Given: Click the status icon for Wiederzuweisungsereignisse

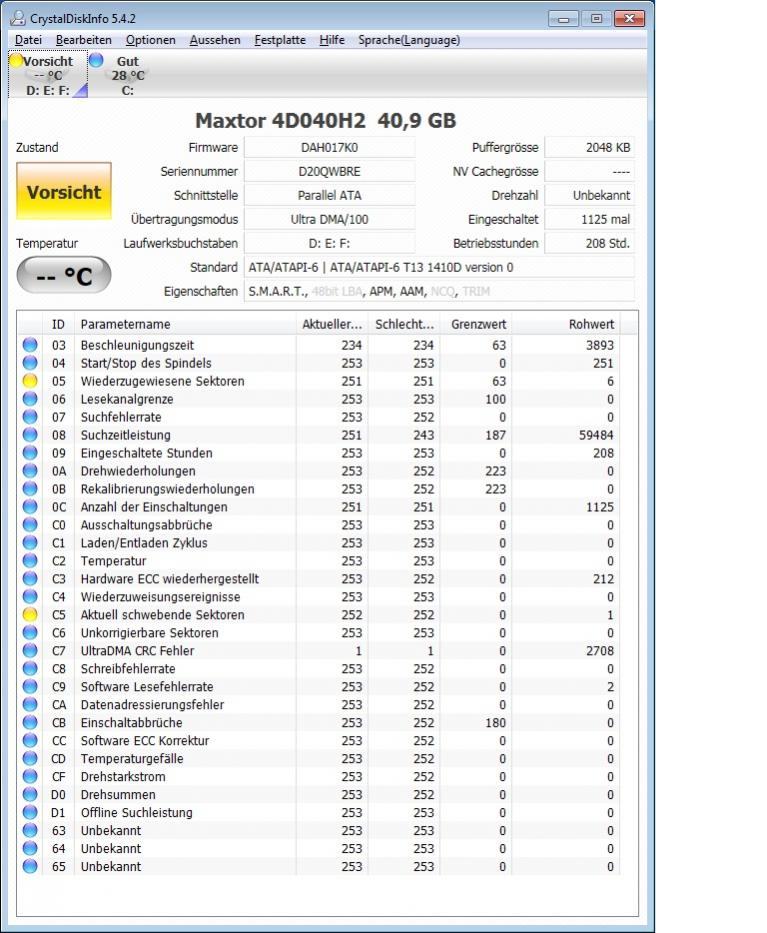Looking at the screenshot, I should (x=30, y=596).
